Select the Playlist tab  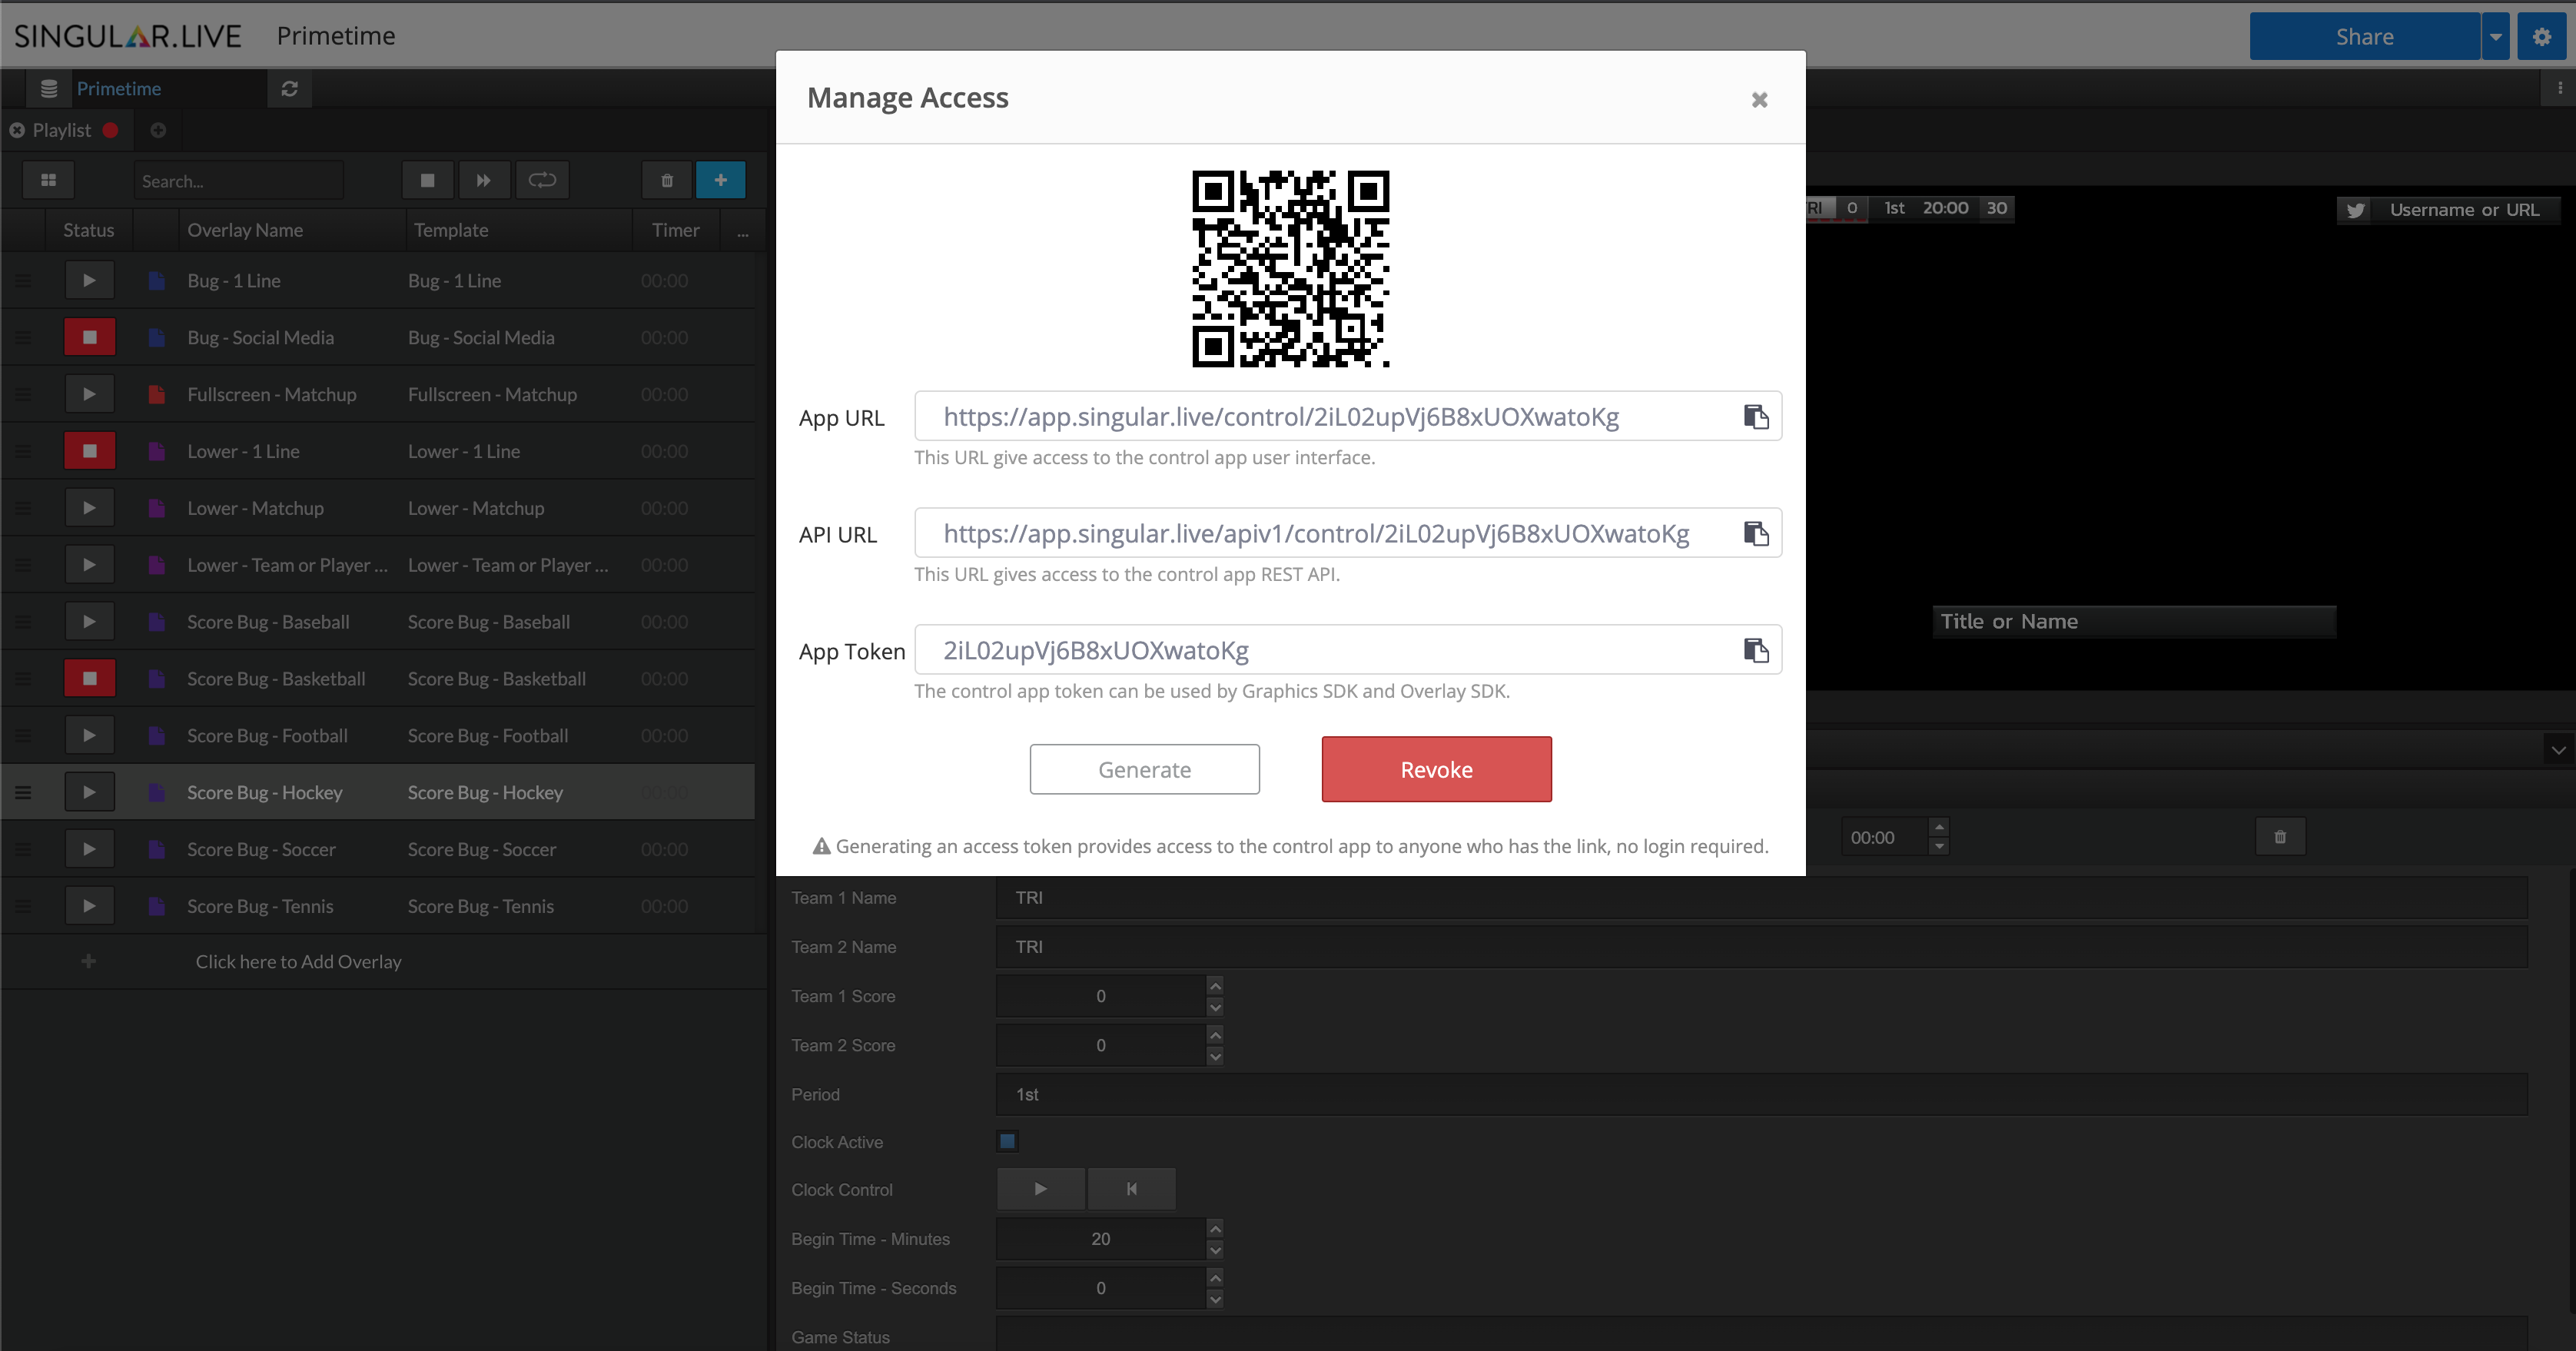pos(62,130)
